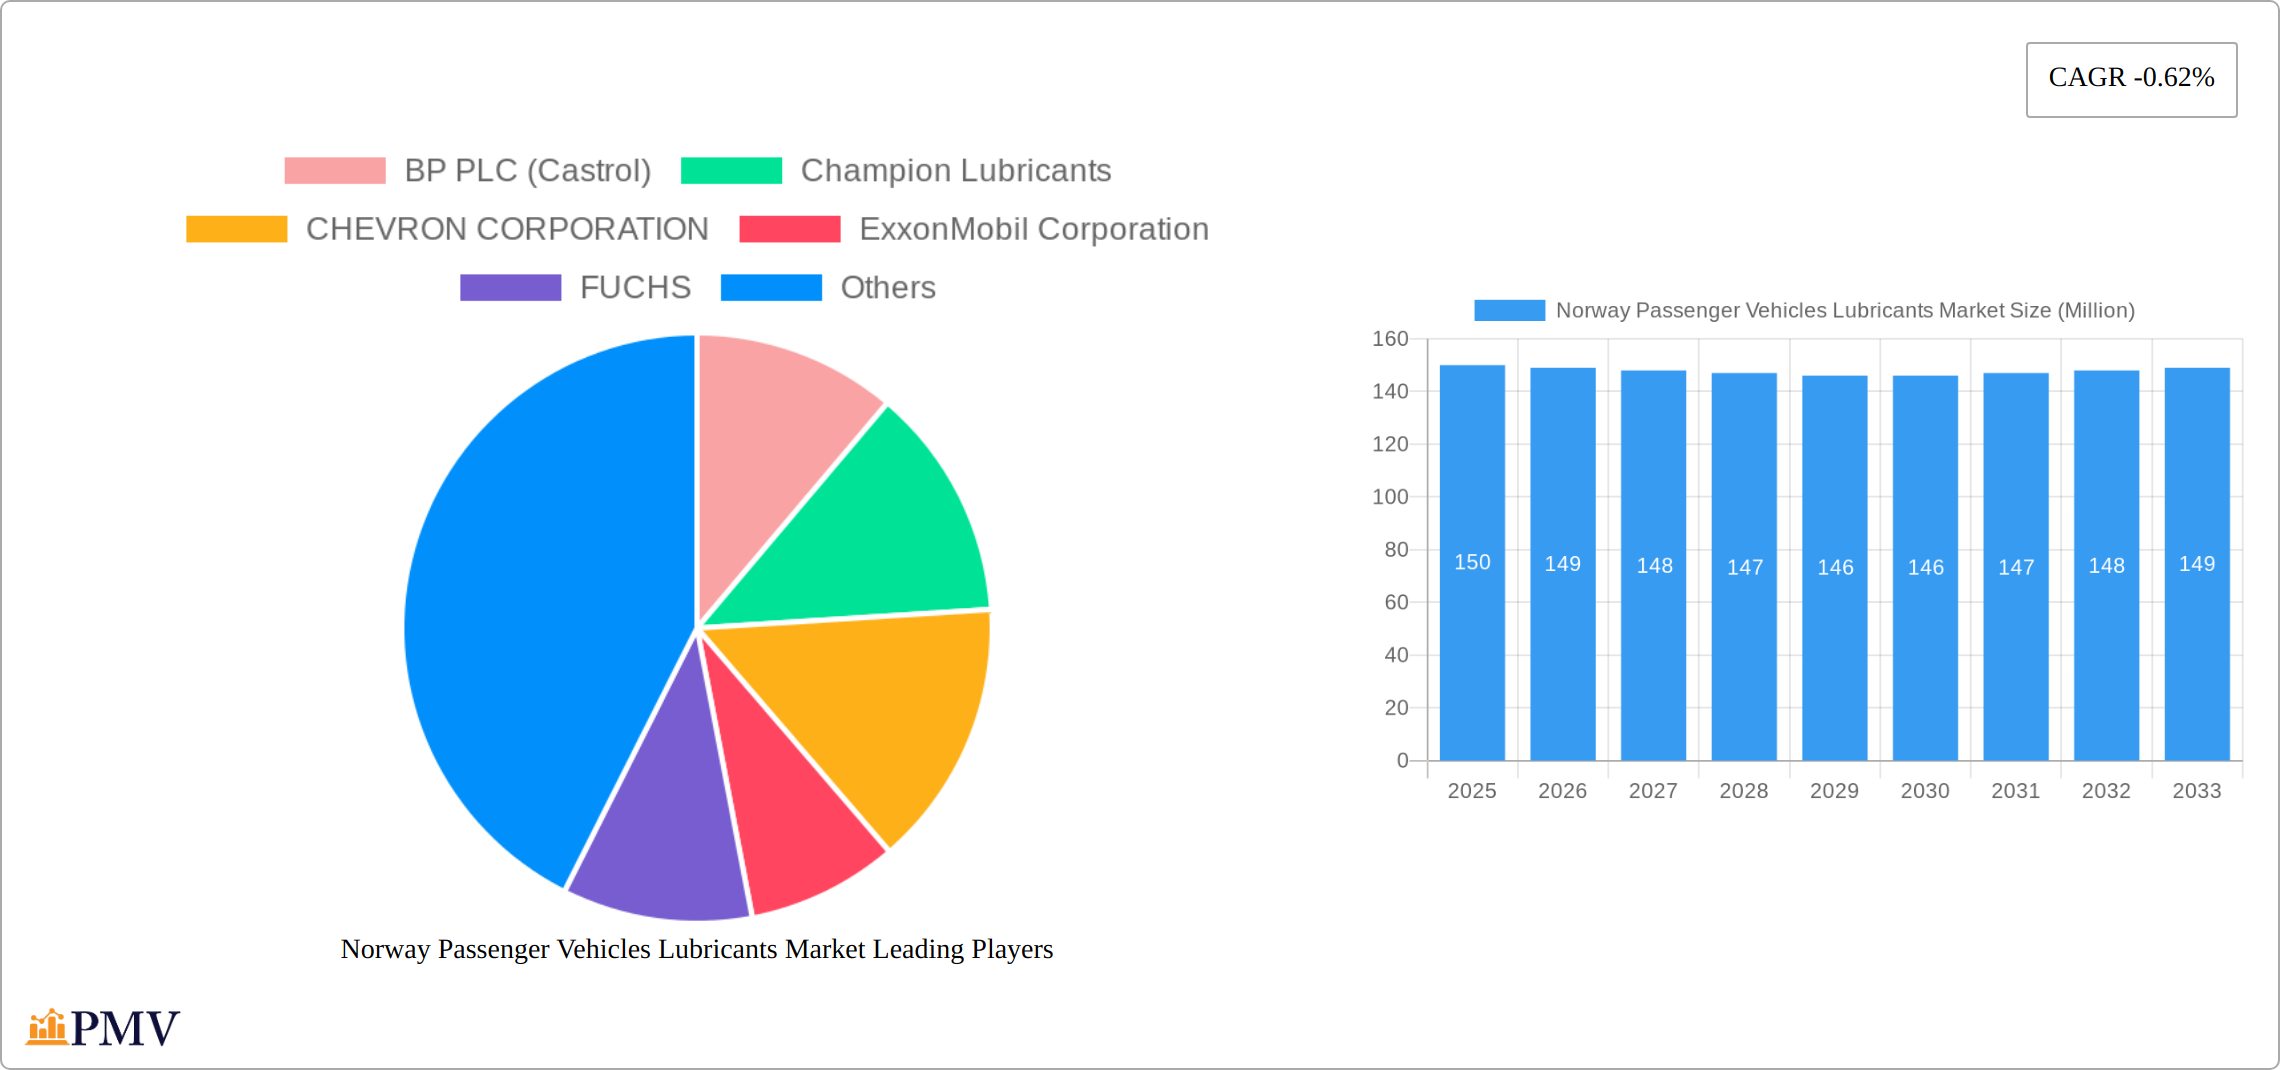This screenshot has width=2280, height=1070.
Task: Click the 2026 bar labeled 149
Action: tap(1563, 564)
